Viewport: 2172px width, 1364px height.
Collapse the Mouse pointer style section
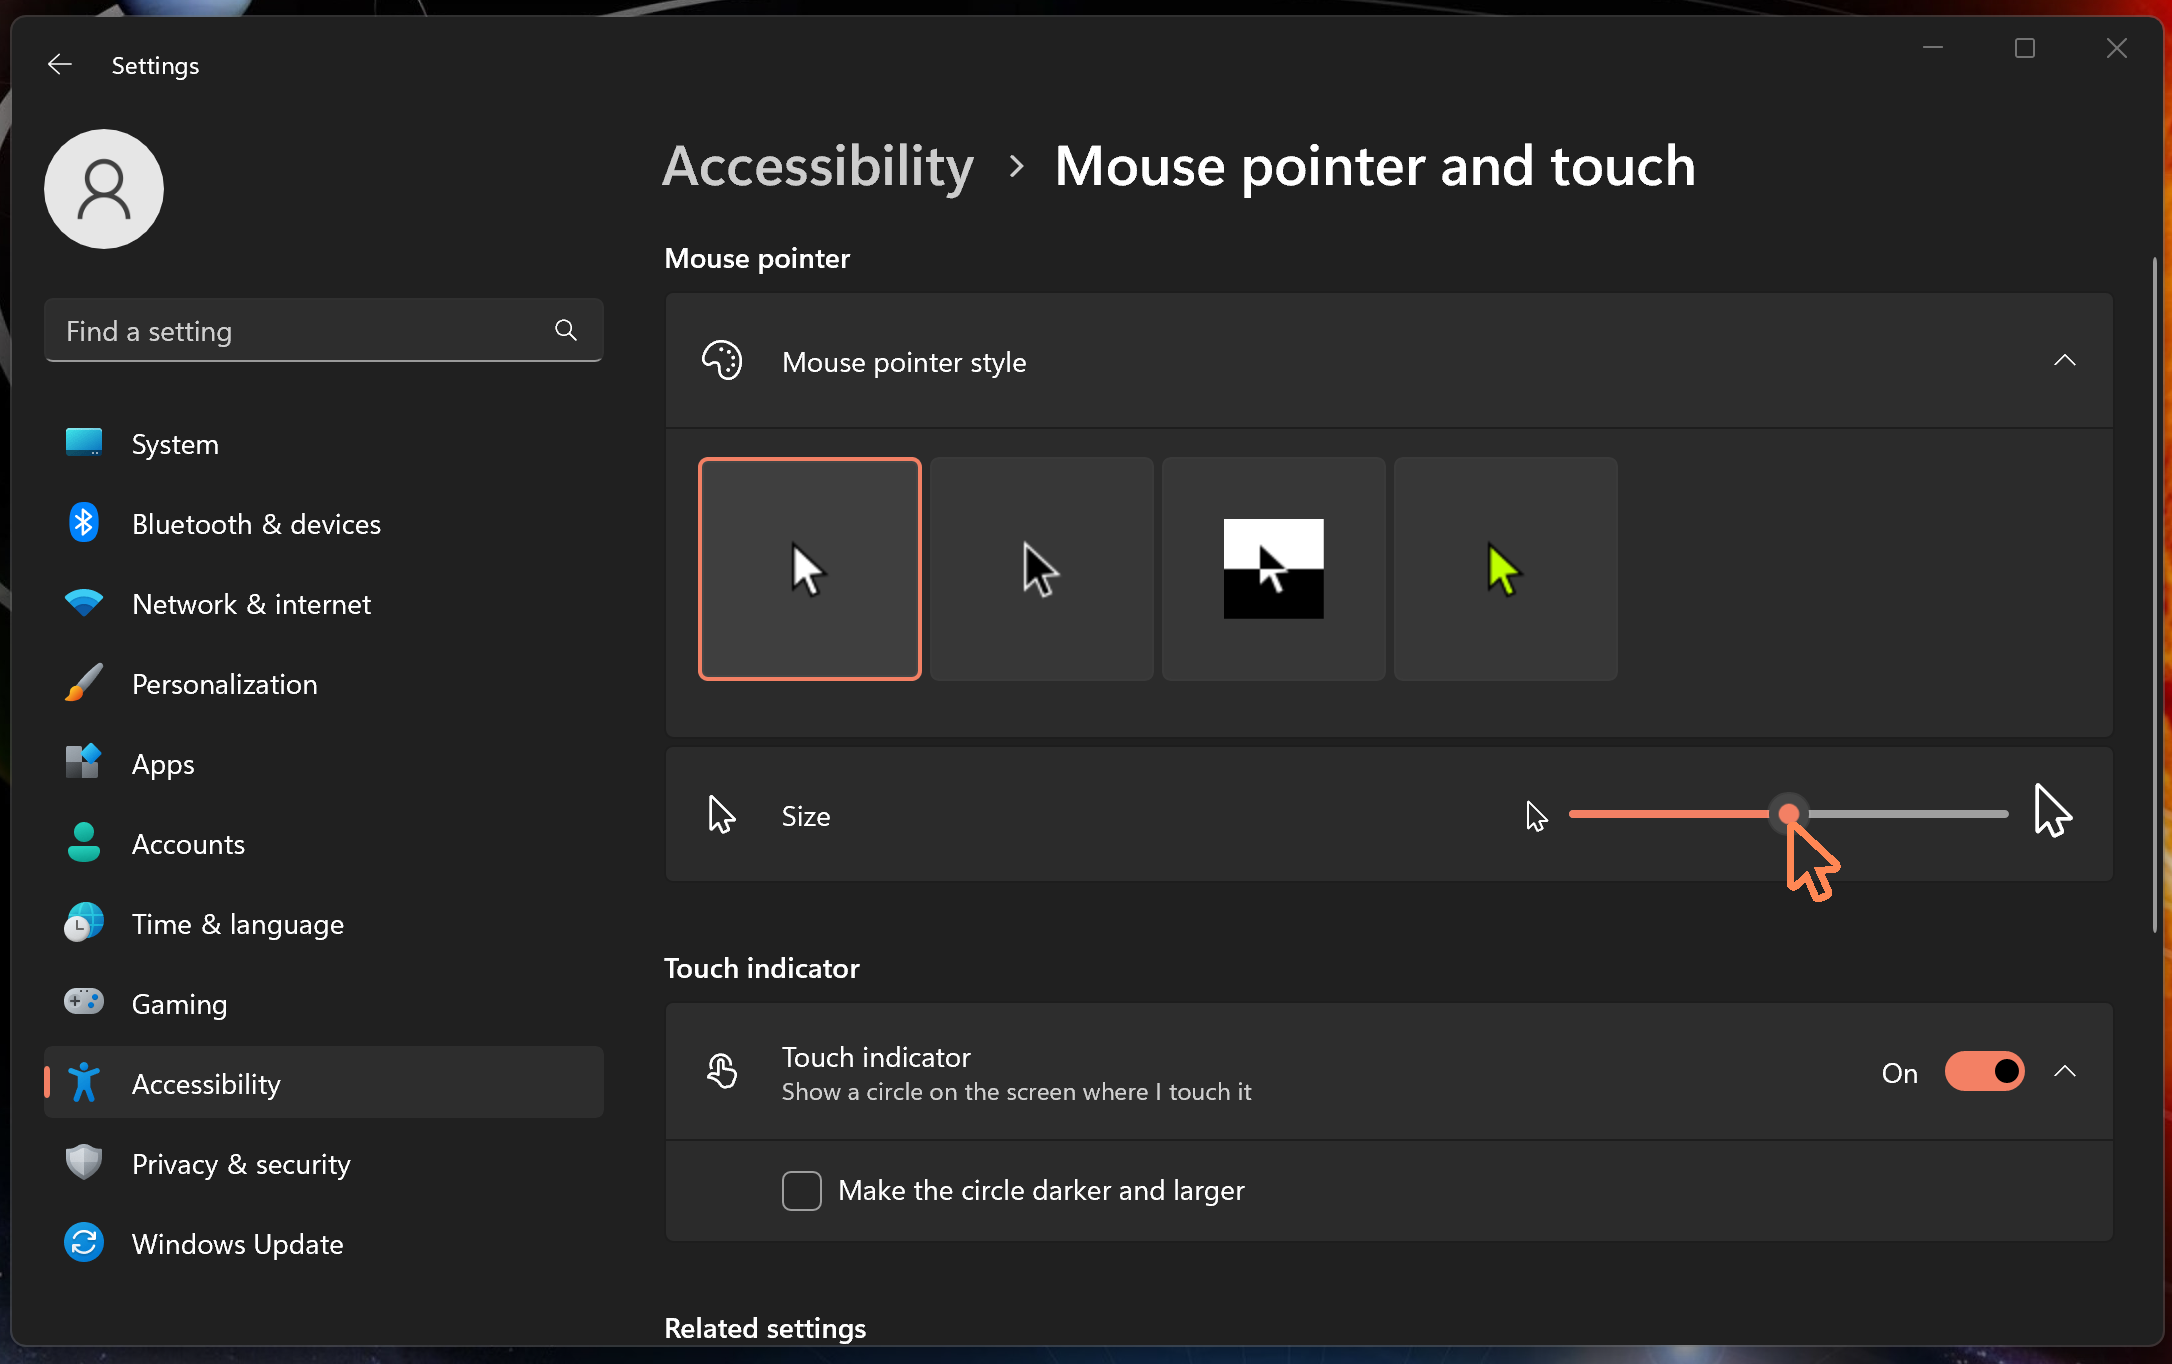(2065, 361)
